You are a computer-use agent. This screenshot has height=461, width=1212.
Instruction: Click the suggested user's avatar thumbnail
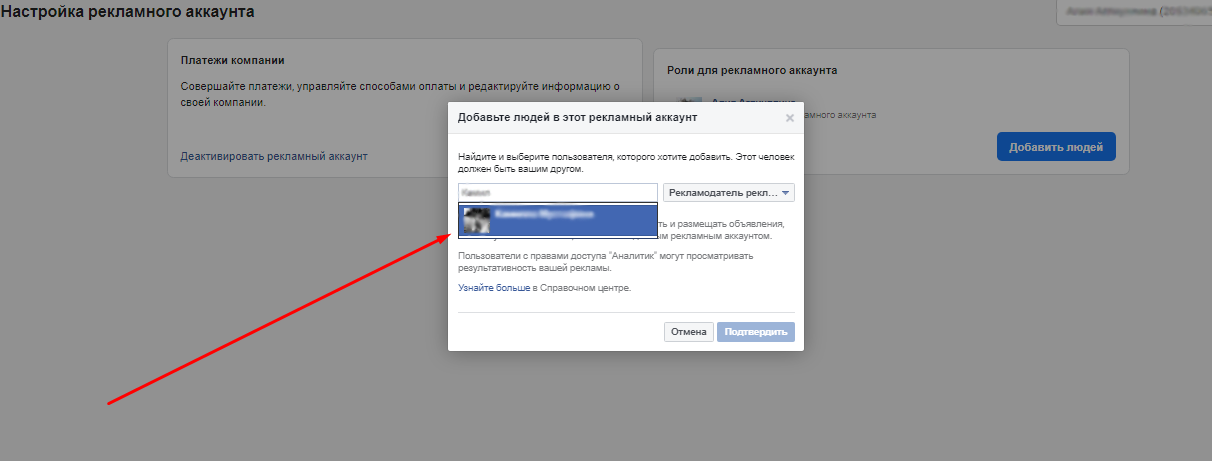pyautogui.click(x=476, y=220)
